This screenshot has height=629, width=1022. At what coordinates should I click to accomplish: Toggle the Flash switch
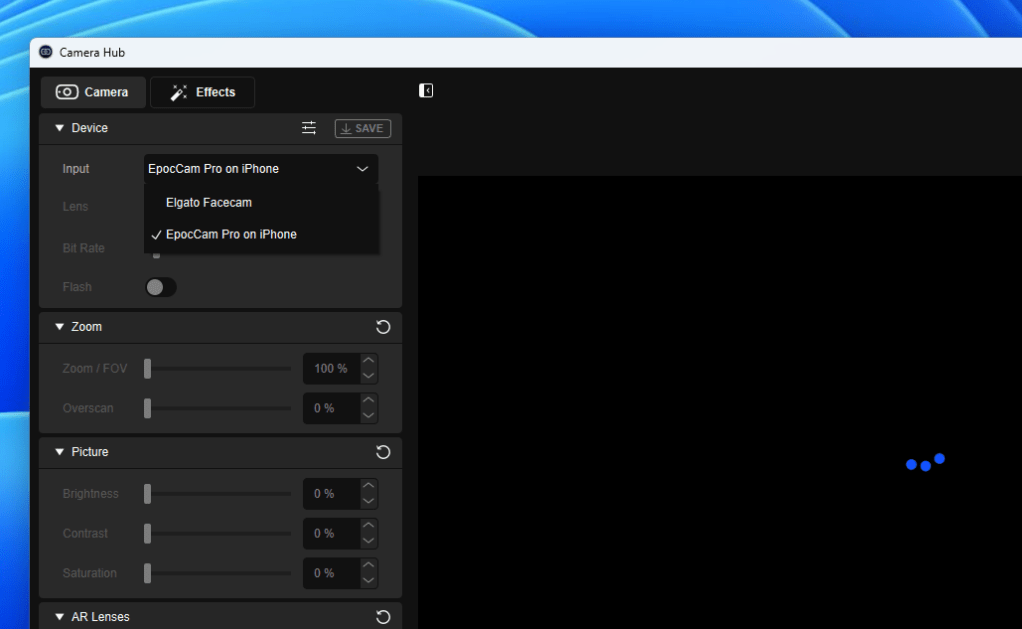160,287
